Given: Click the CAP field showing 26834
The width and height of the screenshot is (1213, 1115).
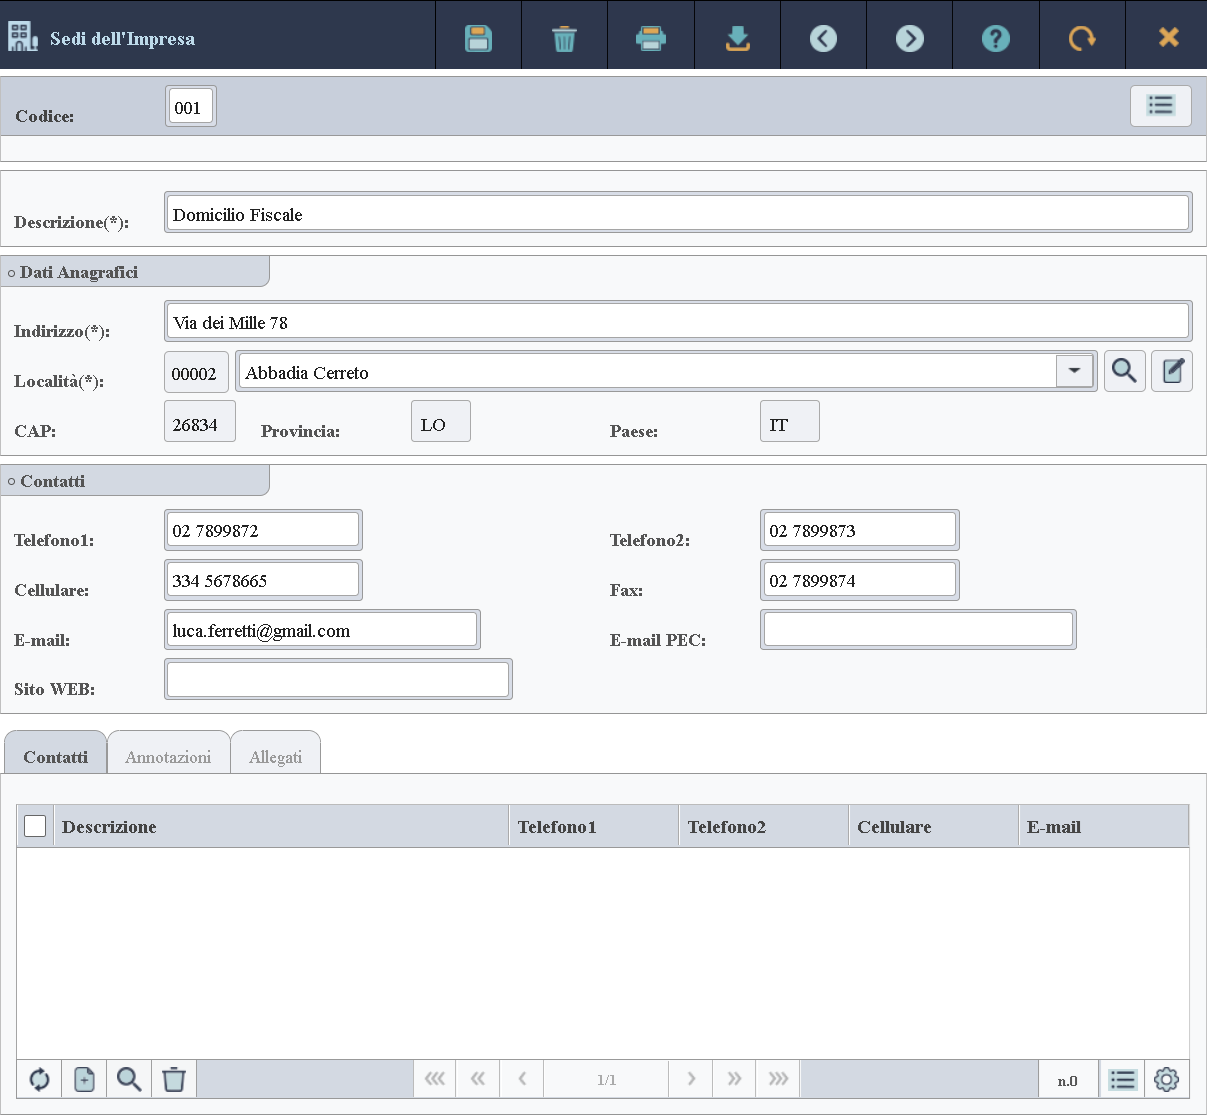Looking at the screenshot, I should (200, 422).
